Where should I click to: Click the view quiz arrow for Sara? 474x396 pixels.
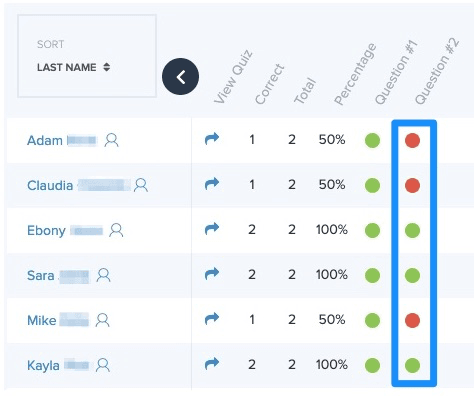pyautogui.click(x=212, y=273)
